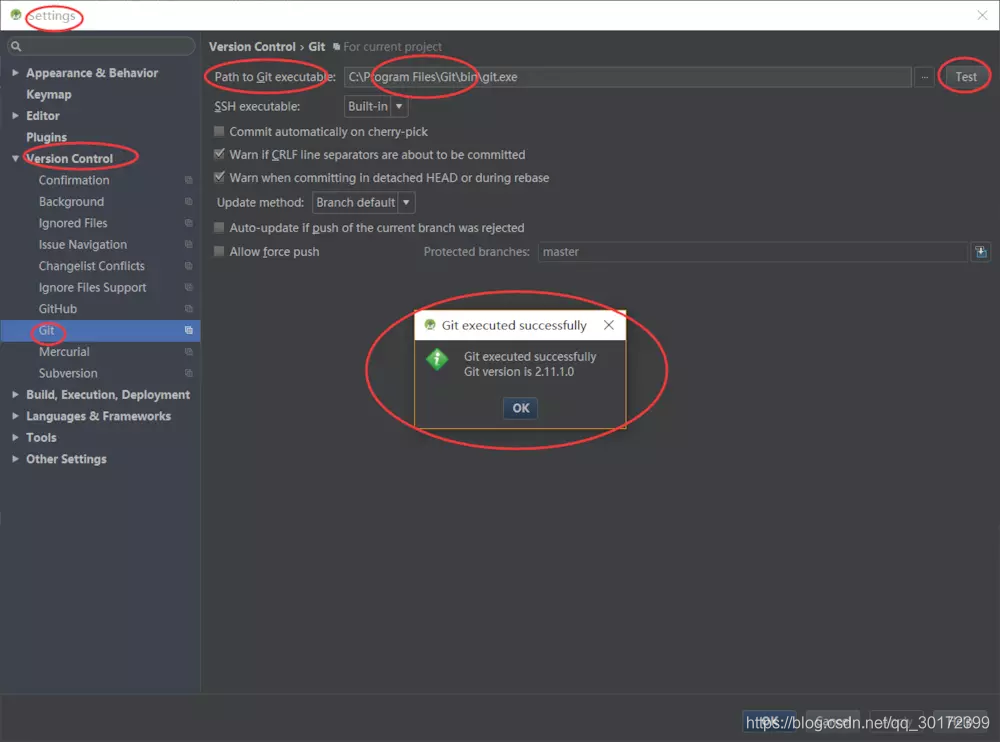The height and width of the screenshot is (742, 1000).
Task: Expand Languages & Frameworks section
Action: coord(15,416)
